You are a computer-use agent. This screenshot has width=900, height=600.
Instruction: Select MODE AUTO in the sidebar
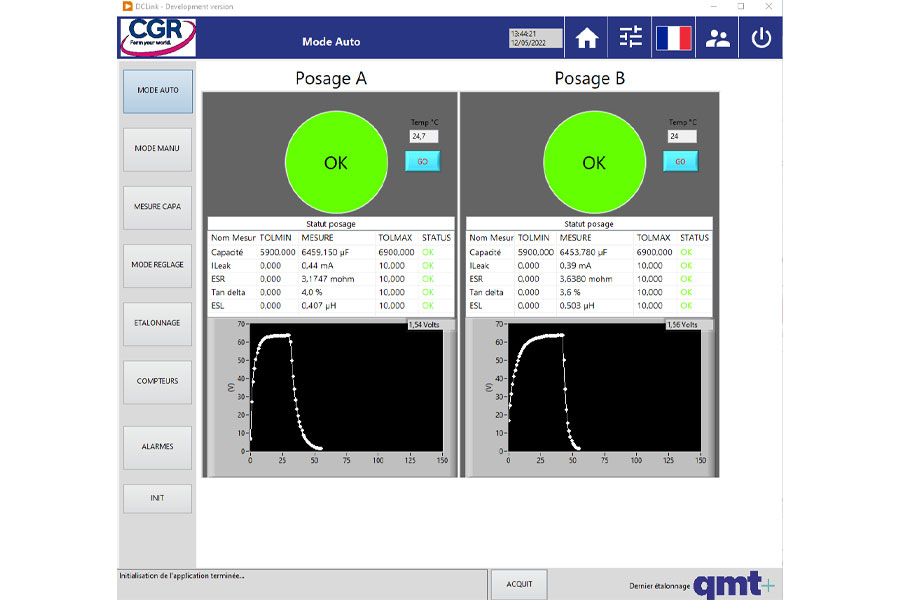157,90
